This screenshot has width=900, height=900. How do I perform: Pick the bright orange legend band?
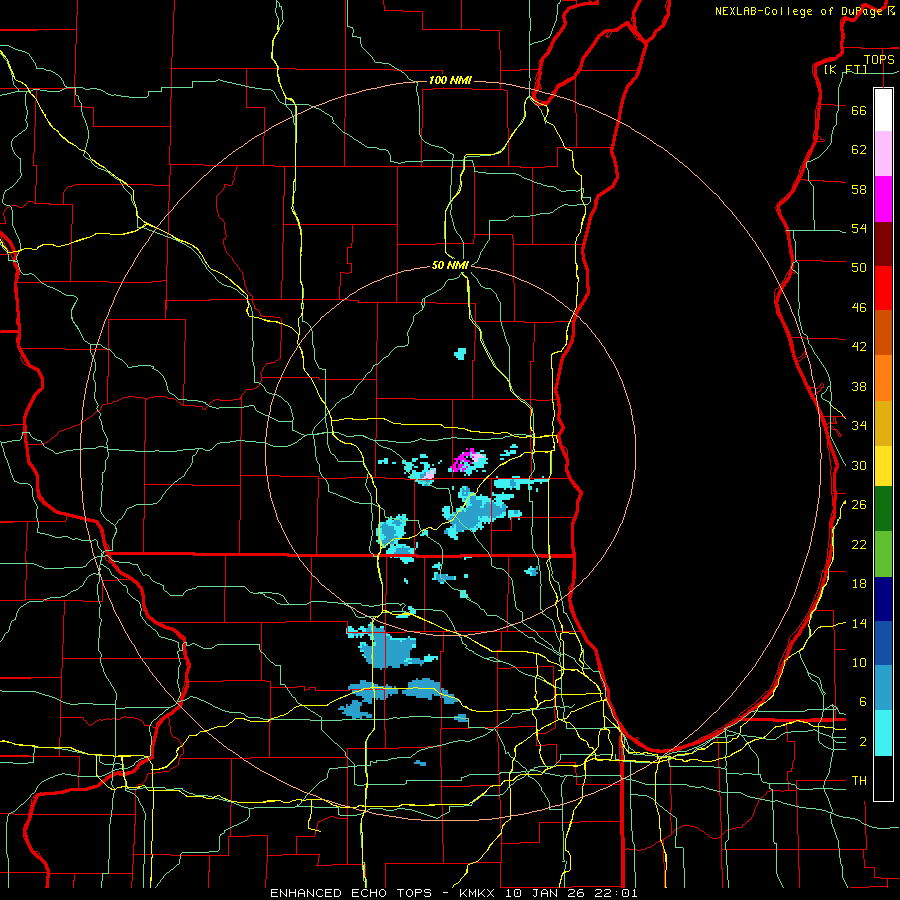point(883,378)
